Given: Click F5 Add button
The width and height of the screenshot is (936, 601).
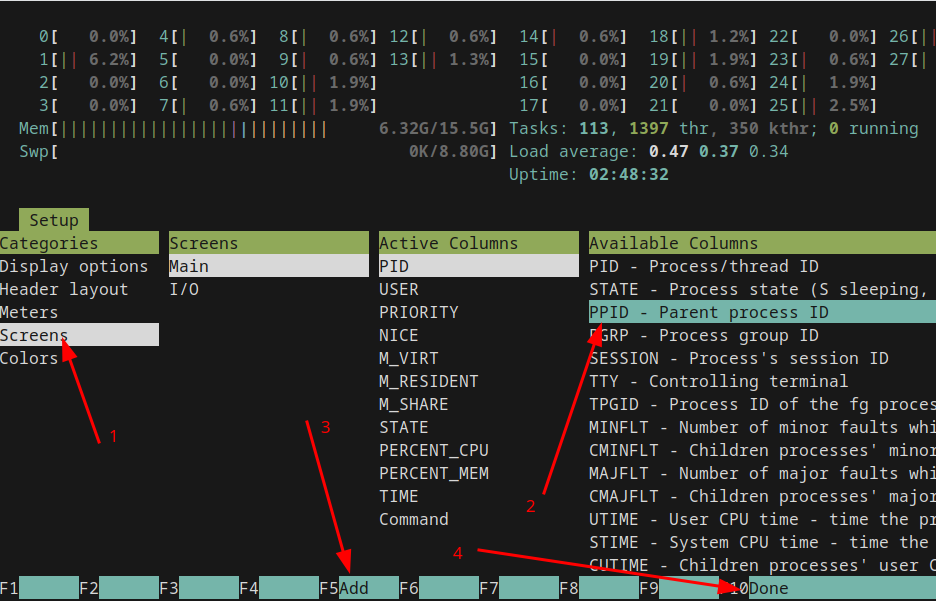Looking at the screenshot, I should (x=359, y=588).
